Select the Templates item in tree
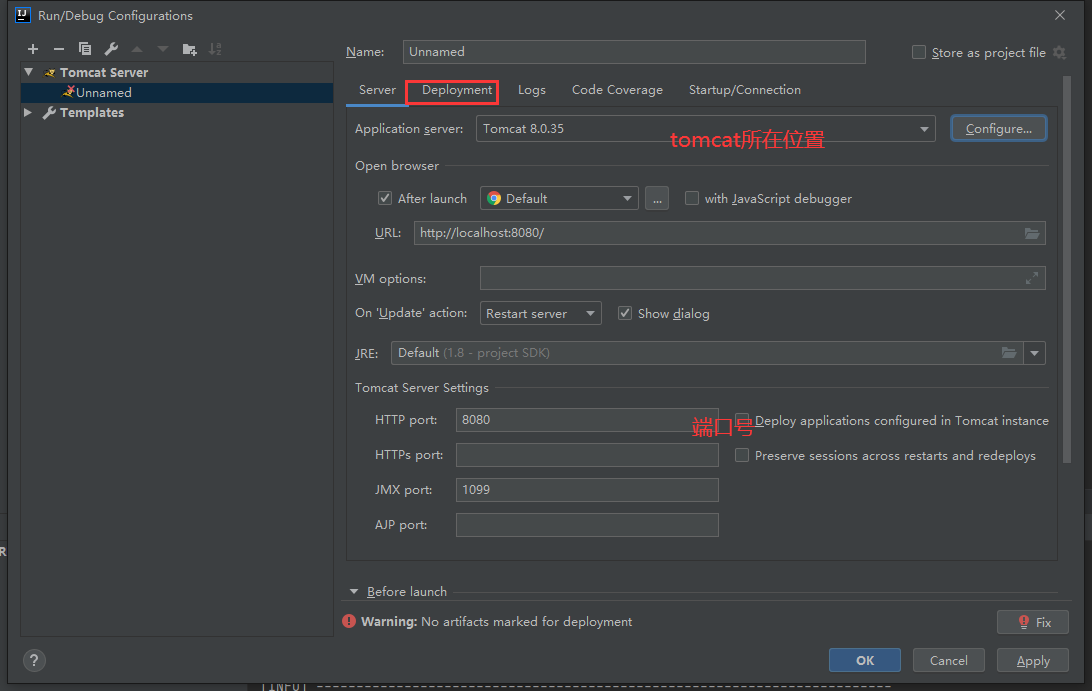 [x=91, y=112]
